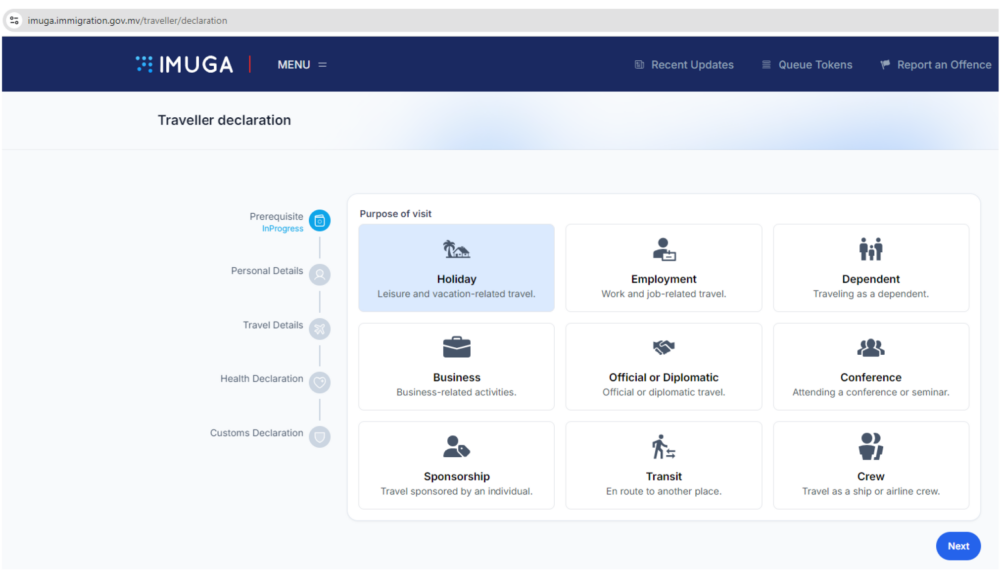The width and height of the screenshot is (1000, 570).
Task: Click the Conference group icon
Action: coord(870,347)
